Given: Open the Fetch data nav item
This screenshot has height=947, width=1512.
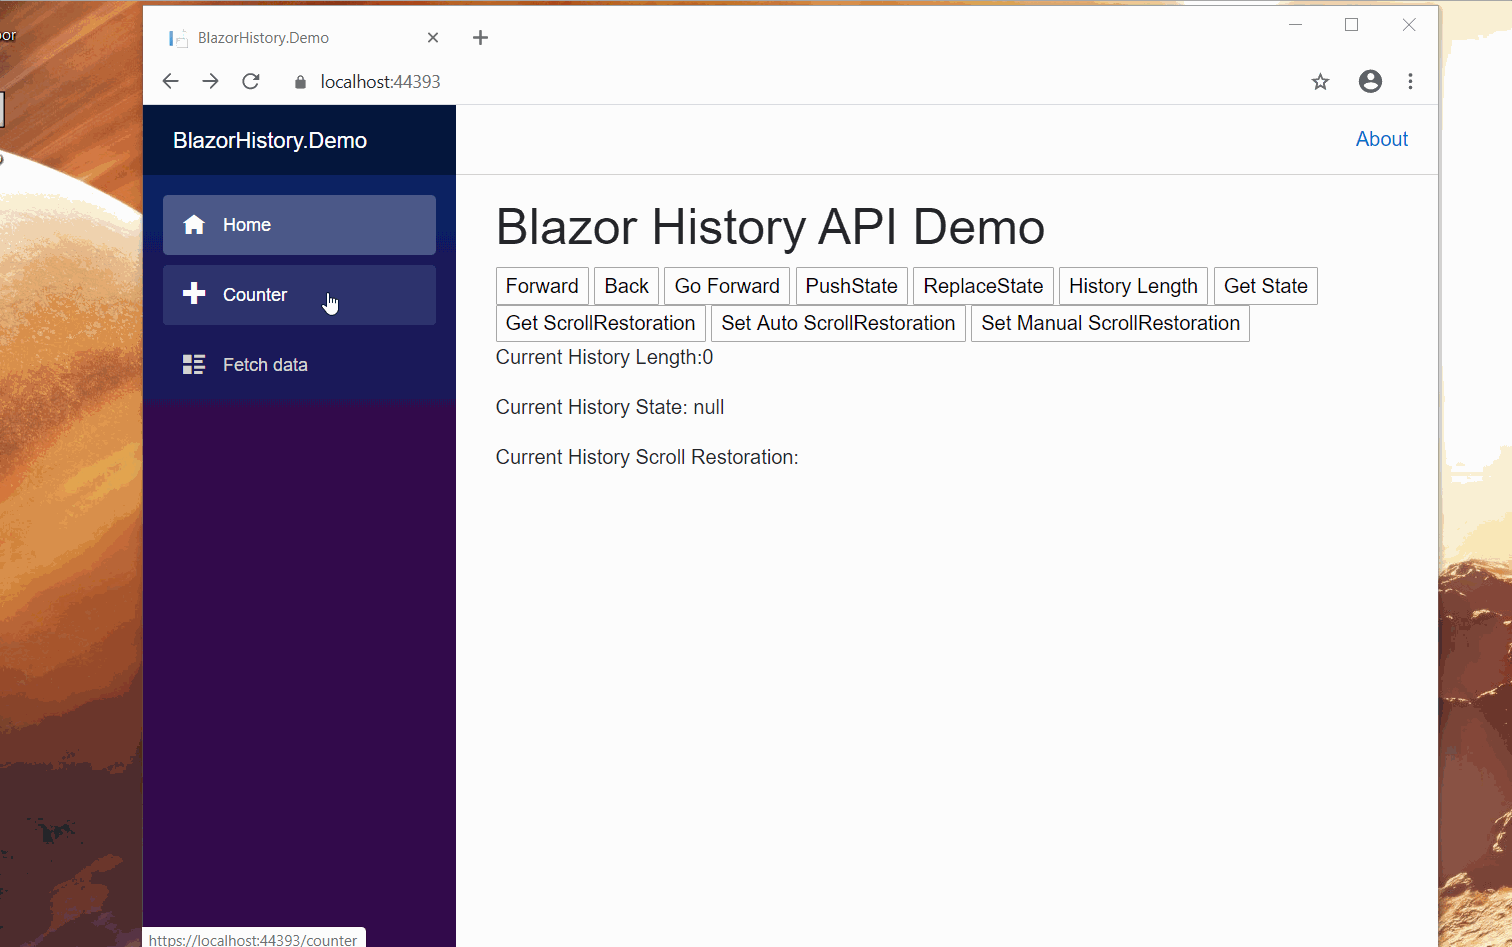Looking at the screenshot, I should [299, 365].
